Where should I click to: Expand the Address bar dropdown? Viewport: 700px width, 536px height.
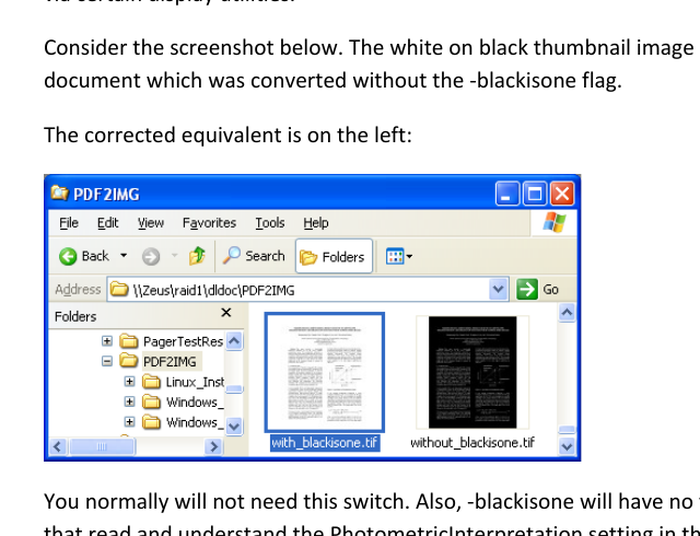pos(498,290)
